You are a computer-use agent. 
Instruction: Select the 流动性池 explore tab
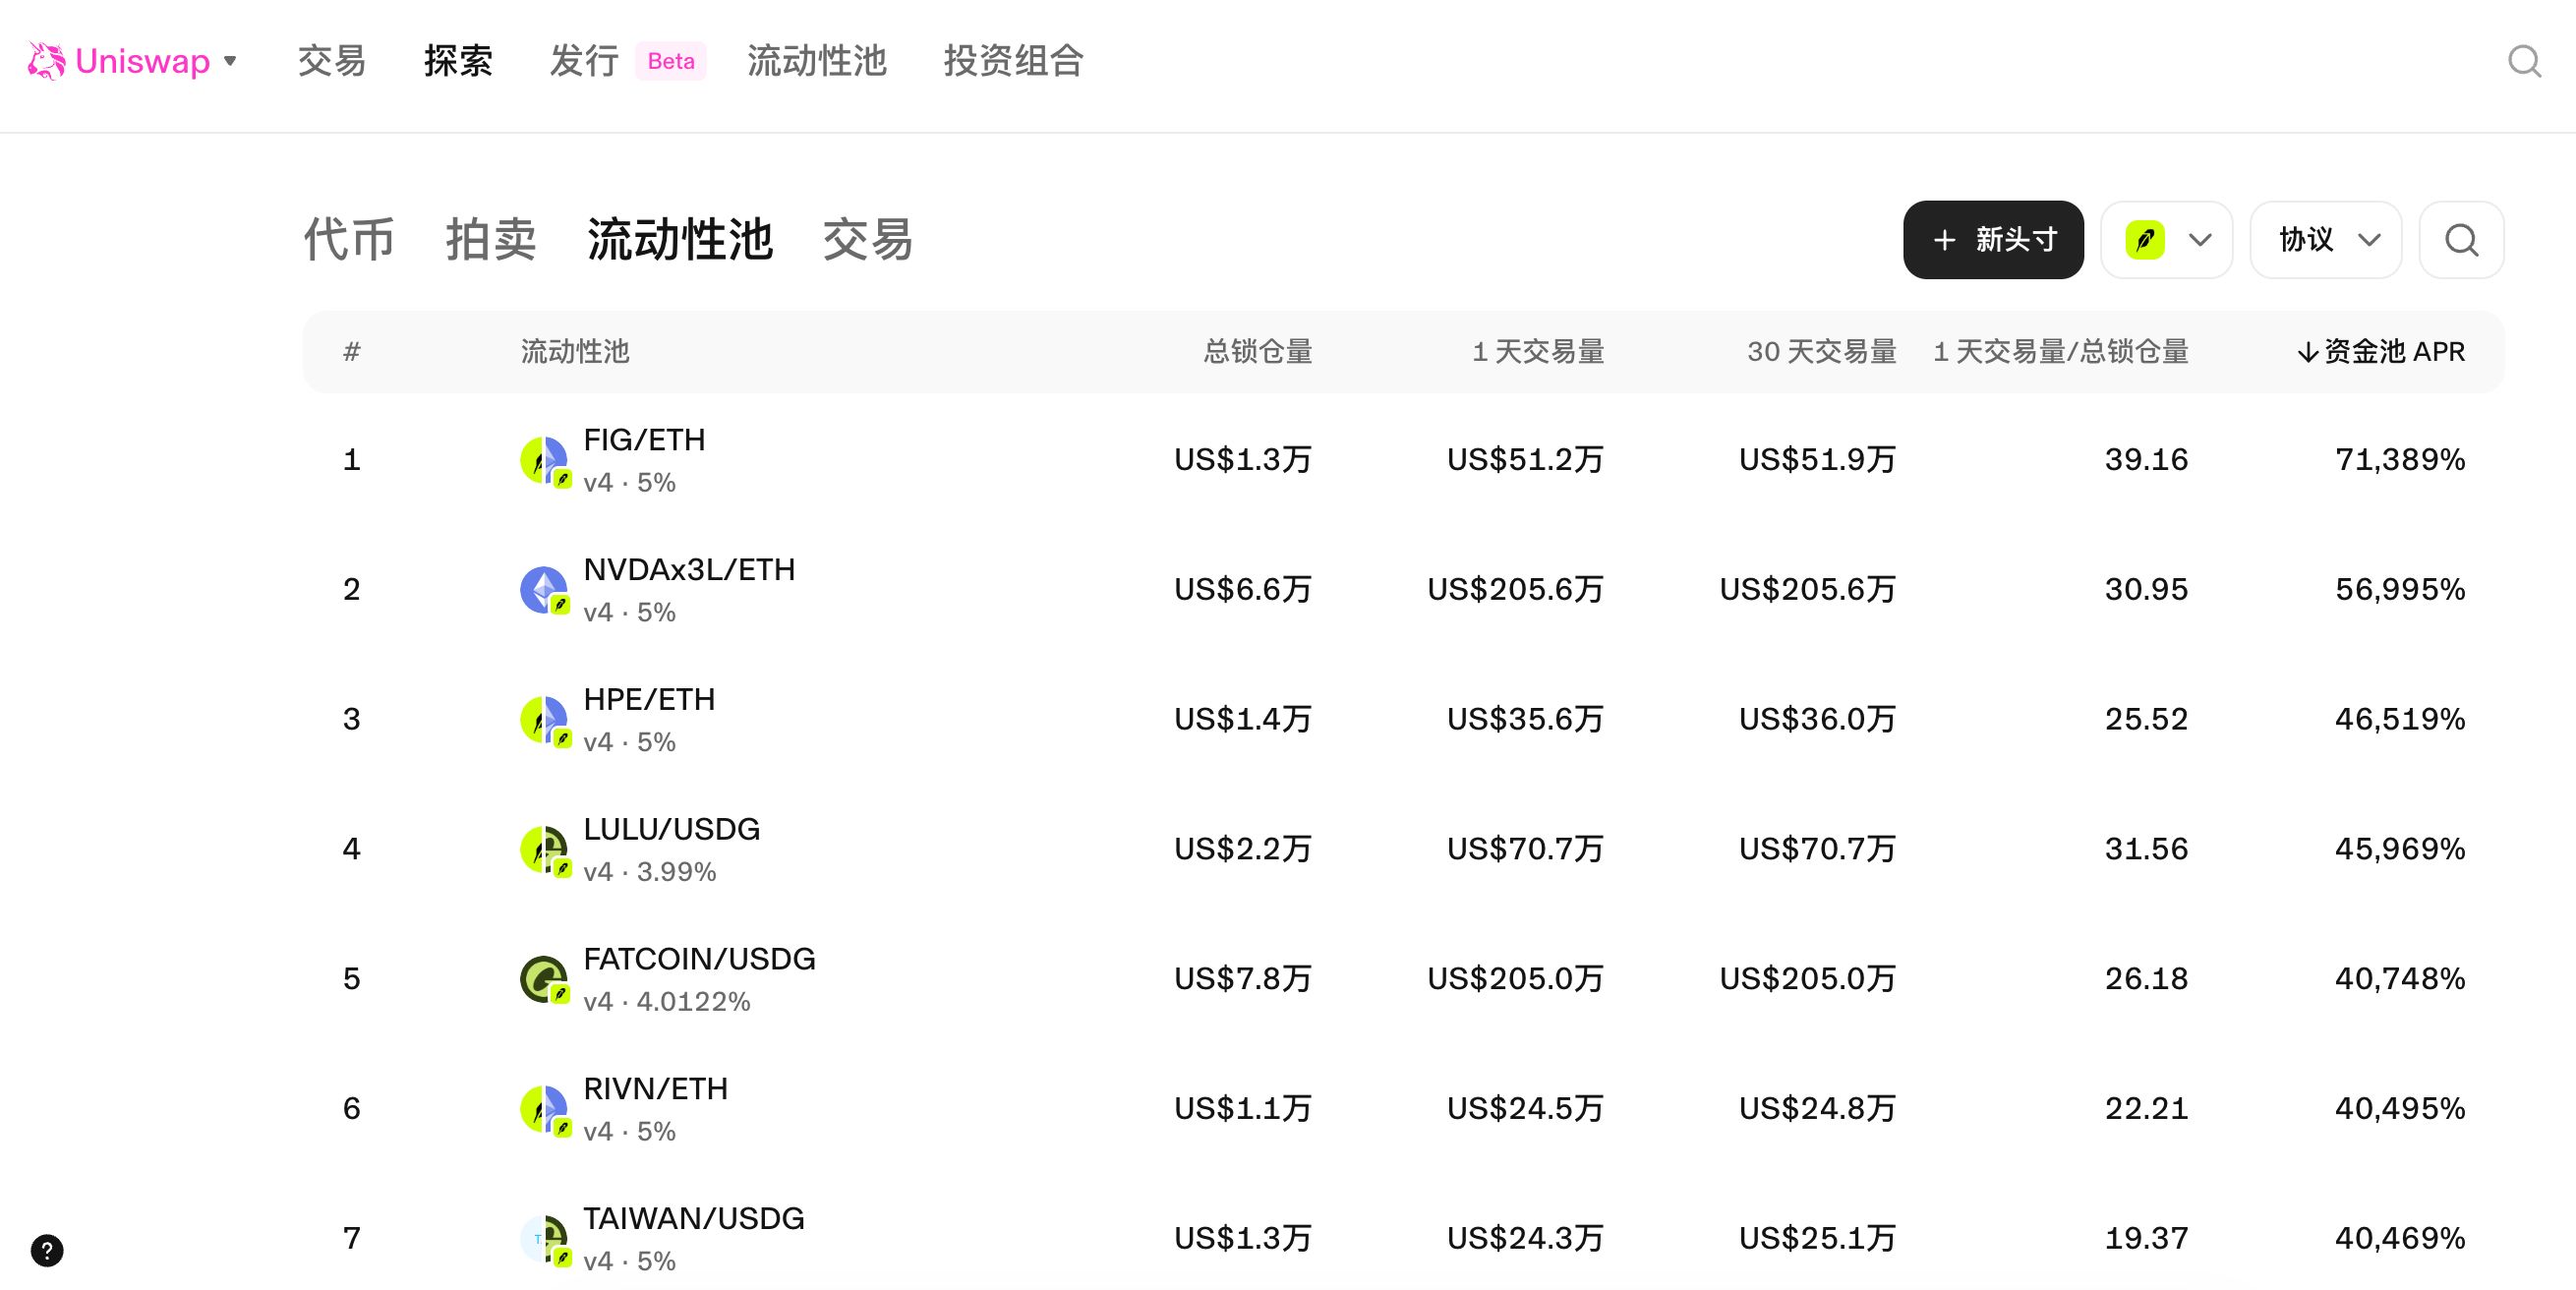point(680,240)
